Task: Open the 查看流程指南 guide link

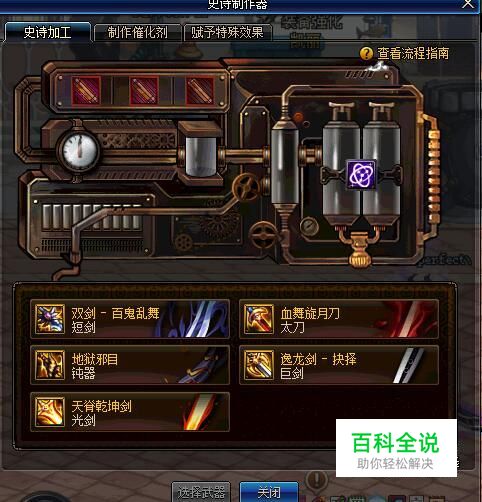Action: point(413,53)
